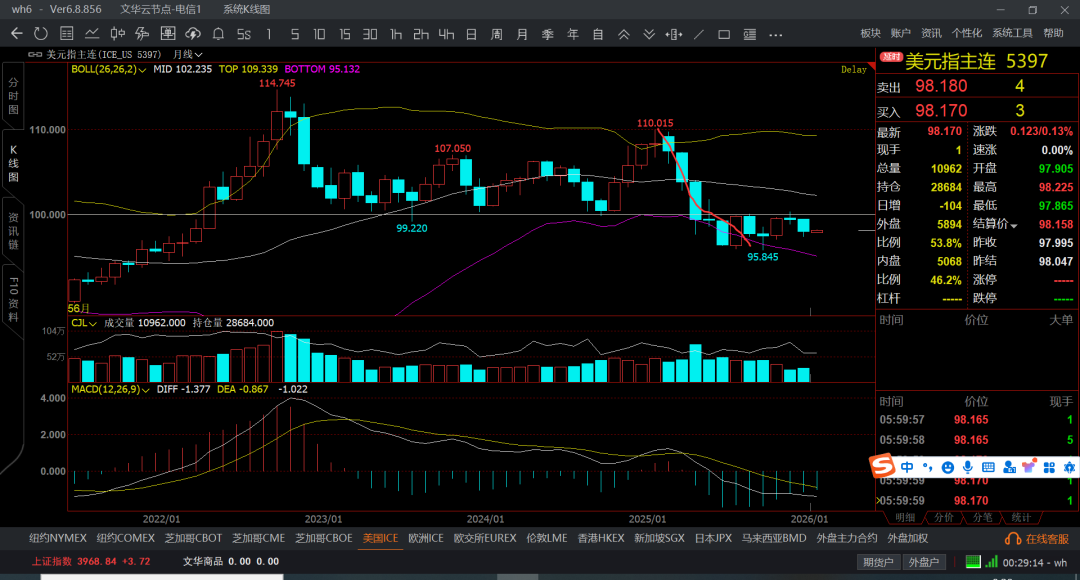
Task: Open the Sogou toolbox grid icon
Action: pos(1049,467)
